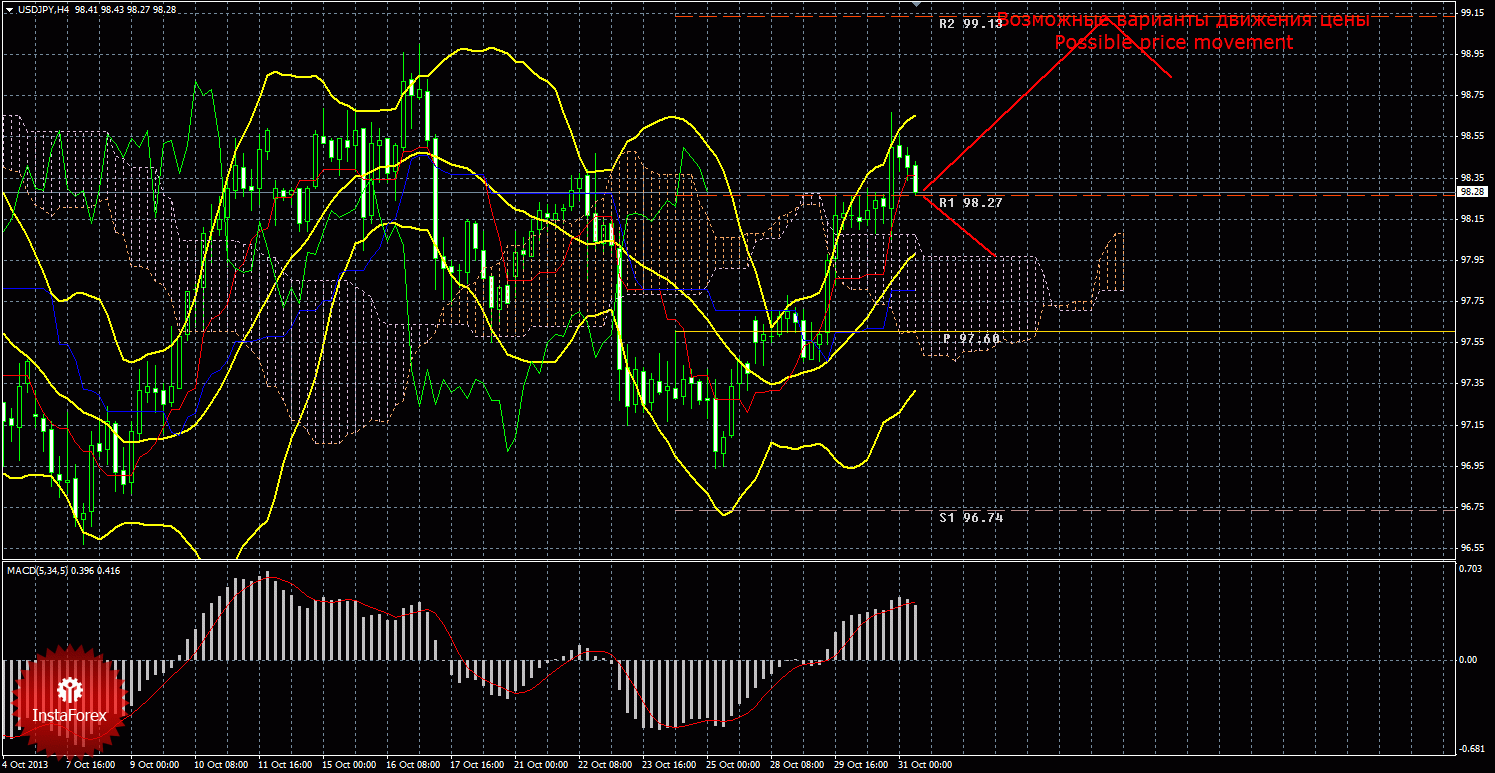
Task: Click the current price tag 98.28
Action: (1470, 191)
